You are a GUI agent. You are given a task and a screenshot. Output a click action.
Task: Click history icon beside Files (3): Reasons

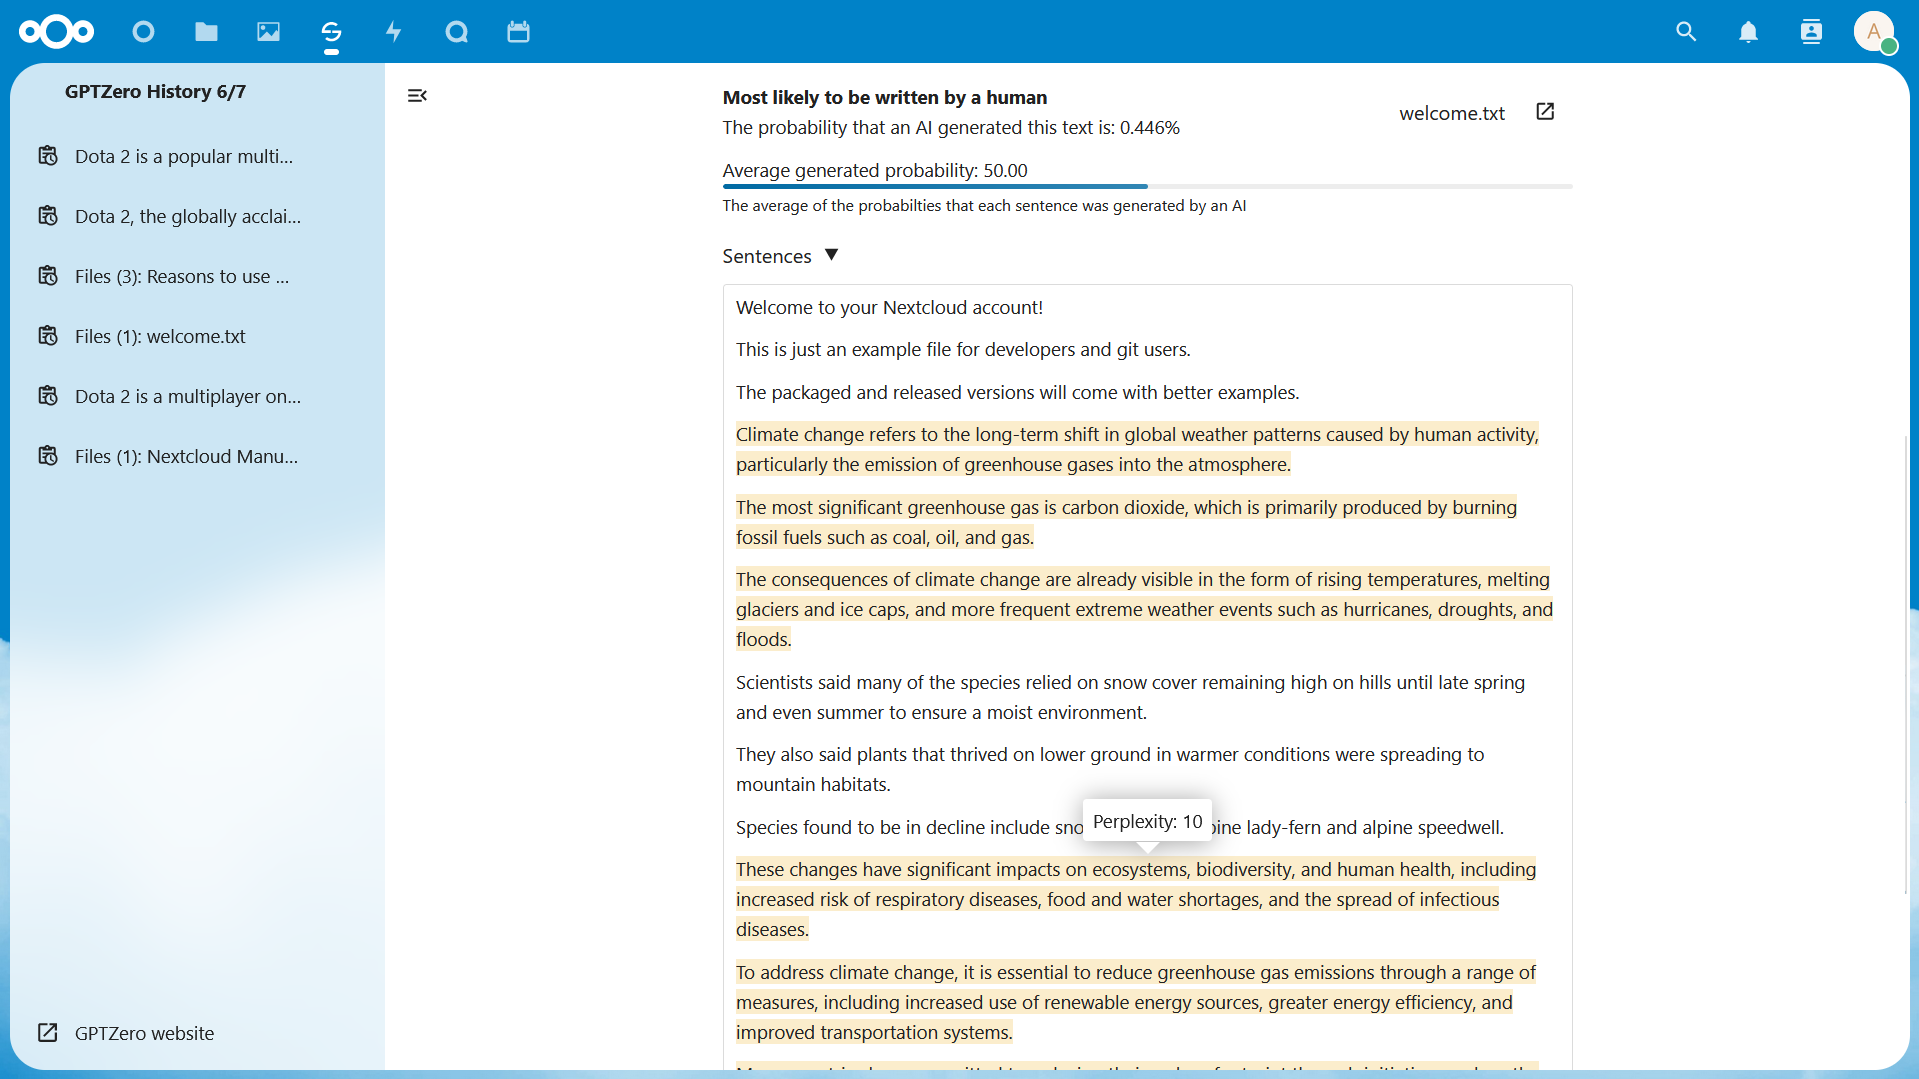(x=48, y=276)
